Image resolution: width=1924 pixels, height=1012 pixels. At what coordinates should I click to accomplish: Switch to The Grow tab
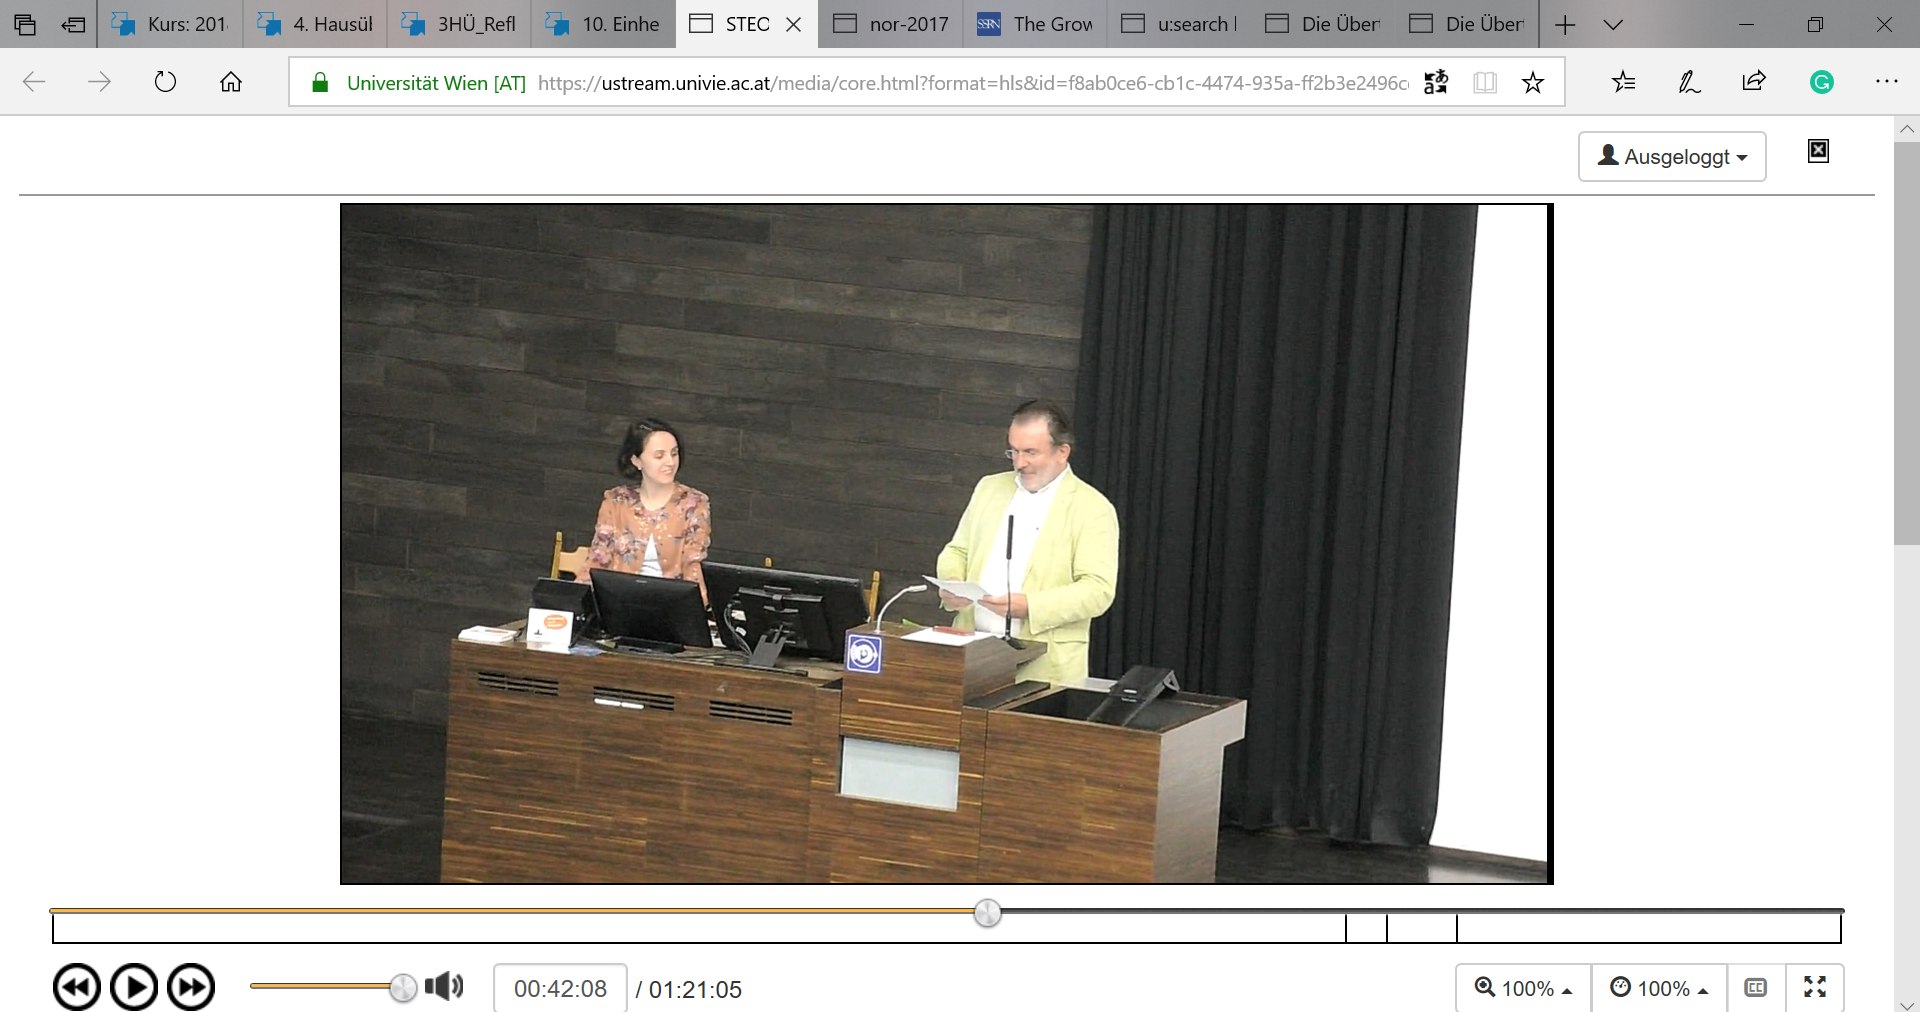tap(1035, 24)
